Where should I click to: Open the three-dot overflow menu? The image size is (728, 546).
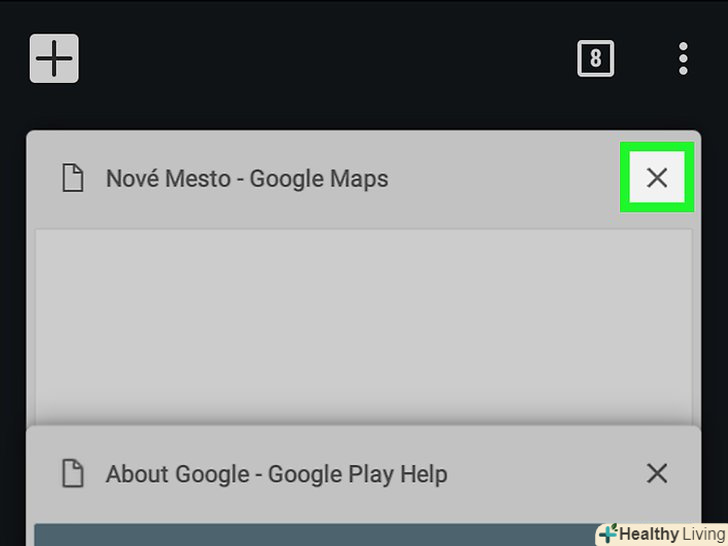coord(683,58)
